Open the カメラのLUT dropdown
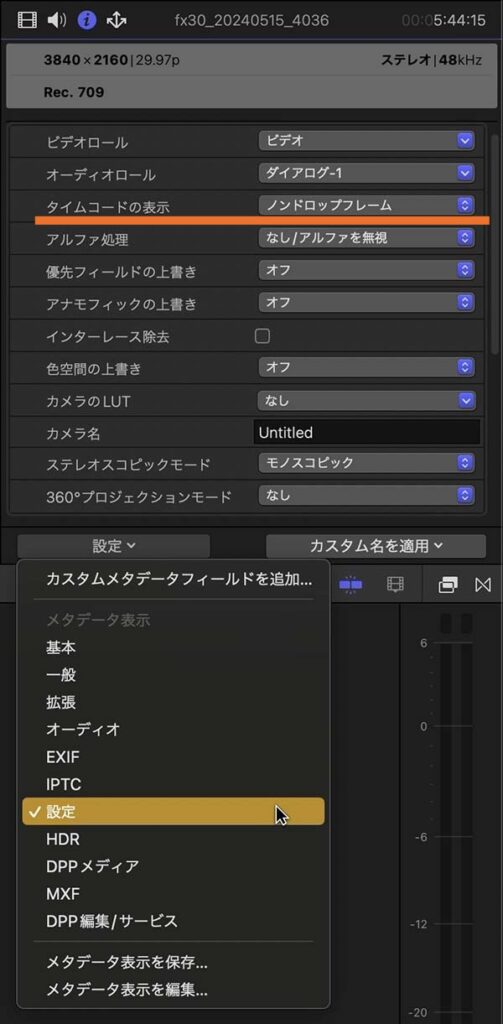The height and width of the screenshot is (1024, 503). (366, 400)
